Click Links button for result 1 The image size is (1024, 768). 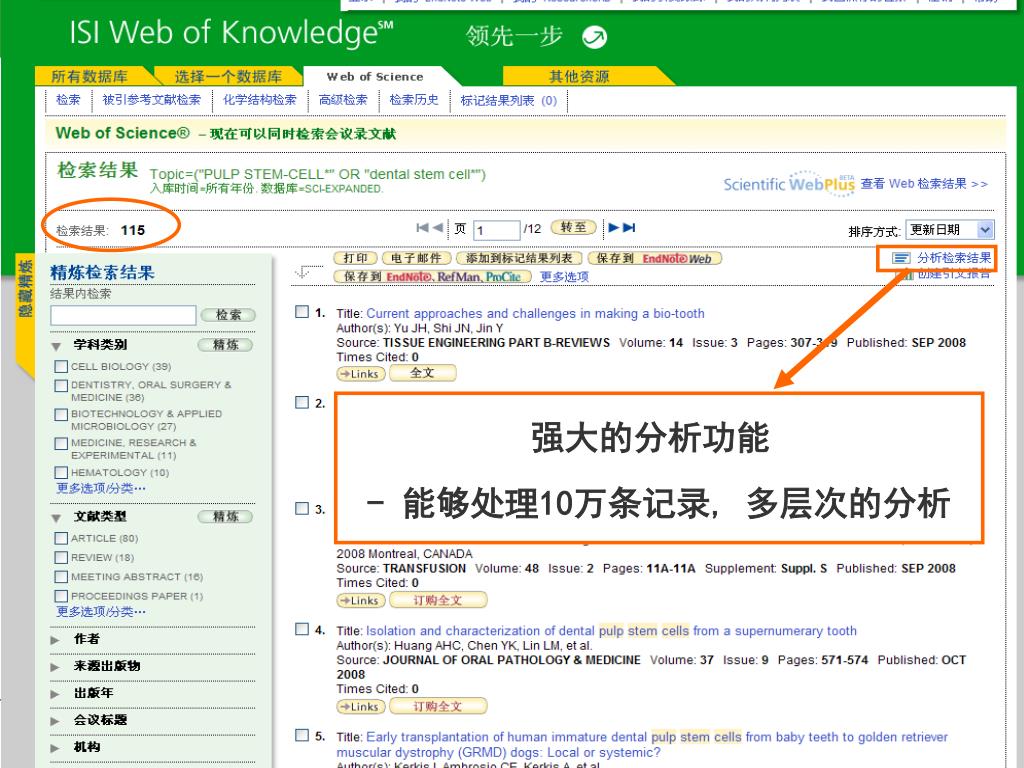coord(360,374)
